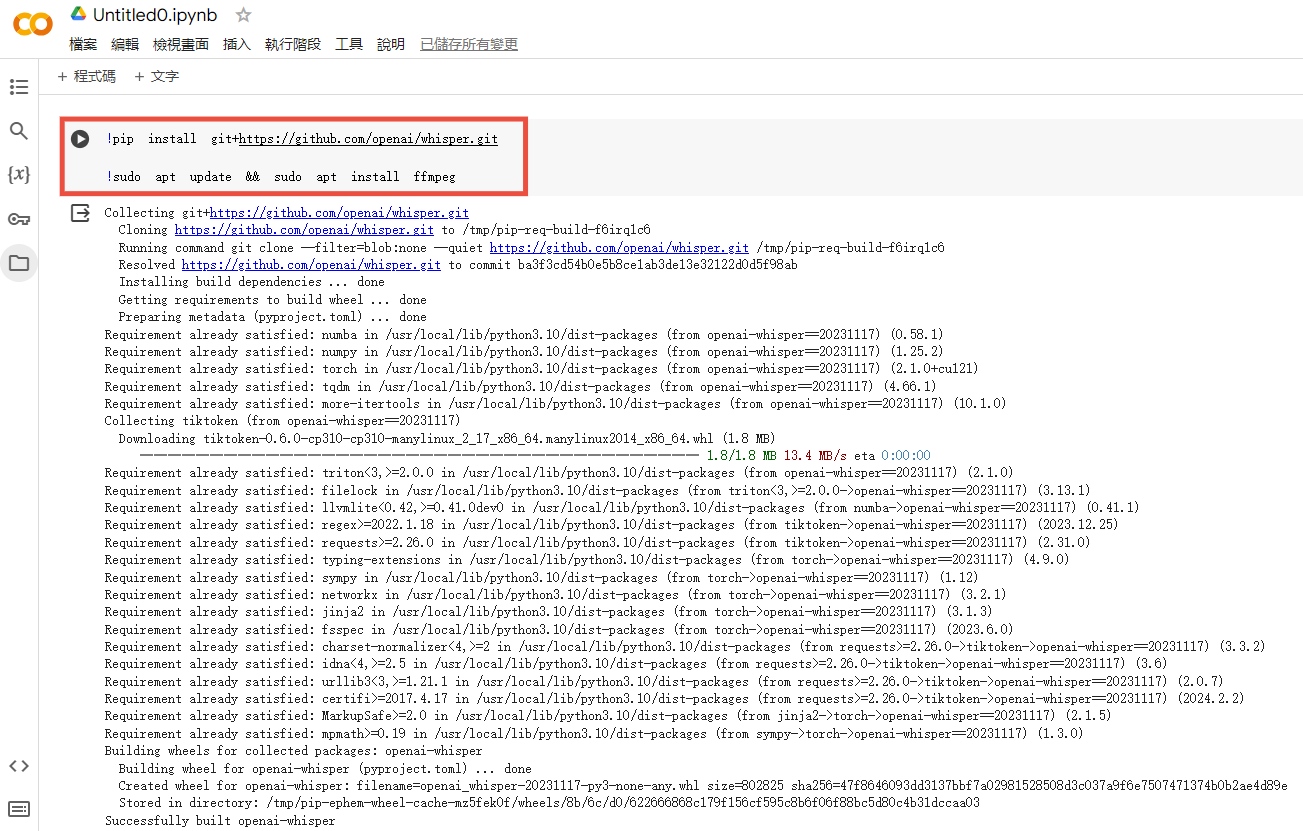
Task: Open the 執行階段 menu
Action: click(293, 44)
